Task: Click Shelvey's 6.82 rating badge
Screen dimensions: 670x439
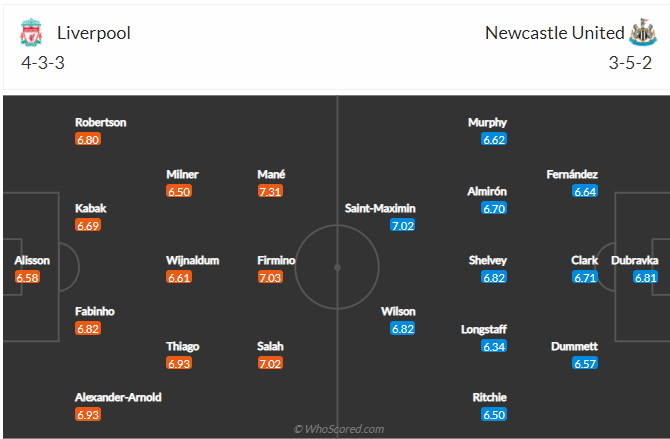Action: (494, 277)
